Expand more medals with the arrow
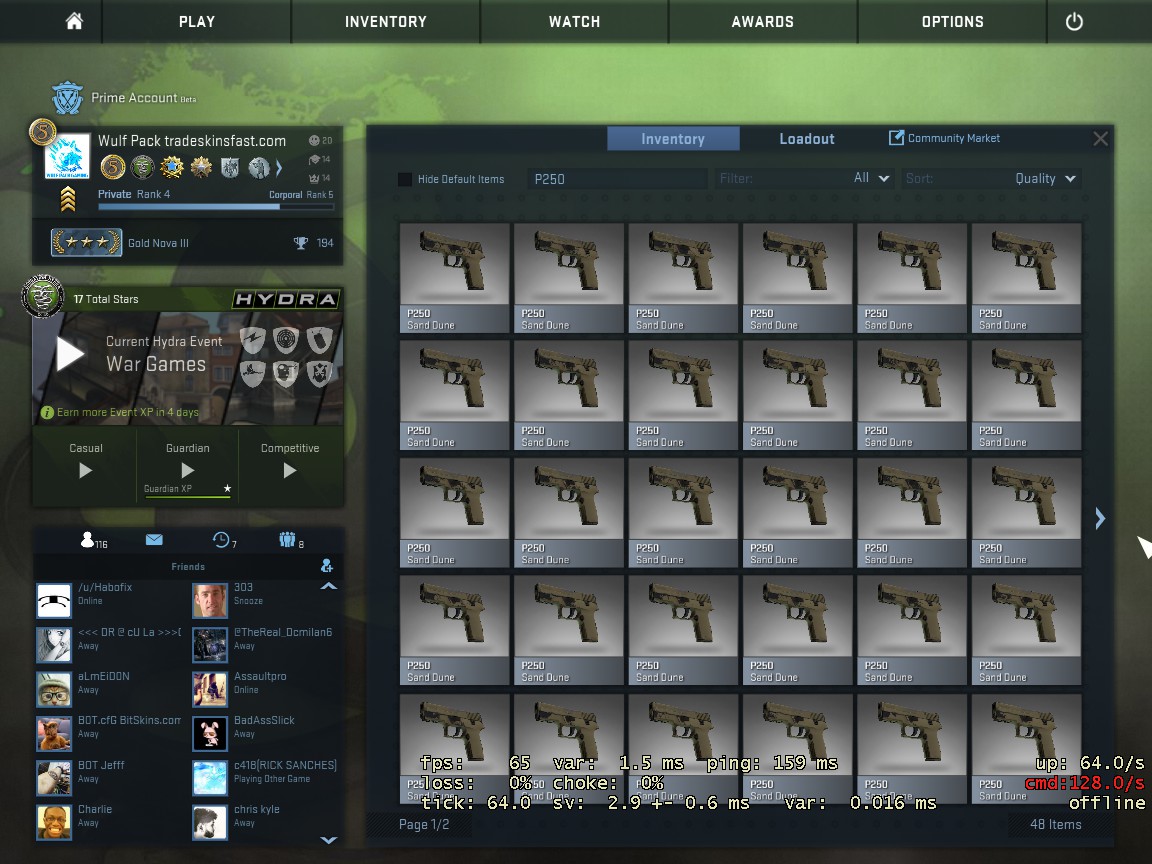The width and height of the screenshot is (1152, 864). click(x=279, y=168)
